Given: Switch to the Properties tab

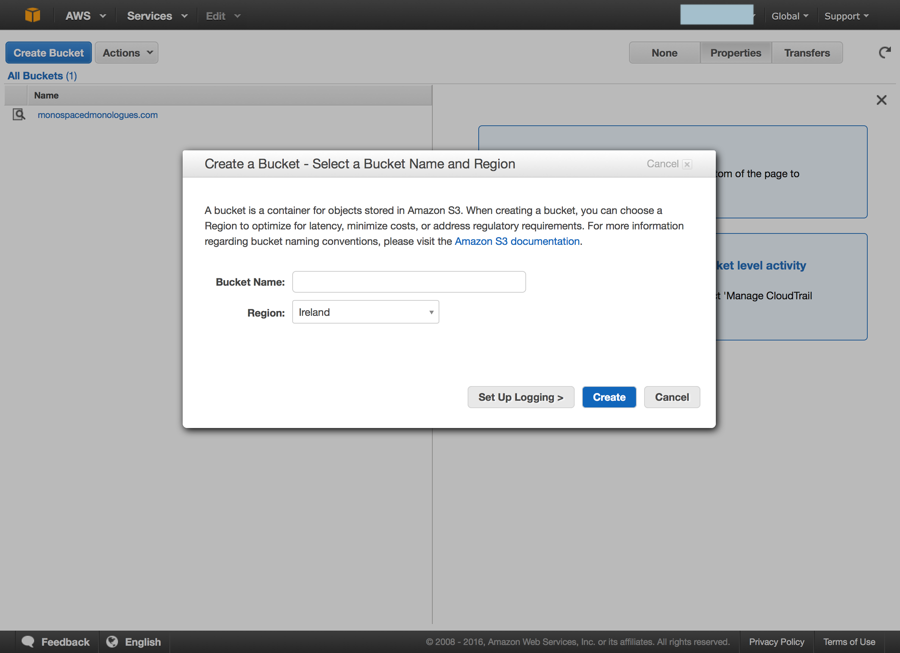Looking at the screenshot, I should [735, 53].
